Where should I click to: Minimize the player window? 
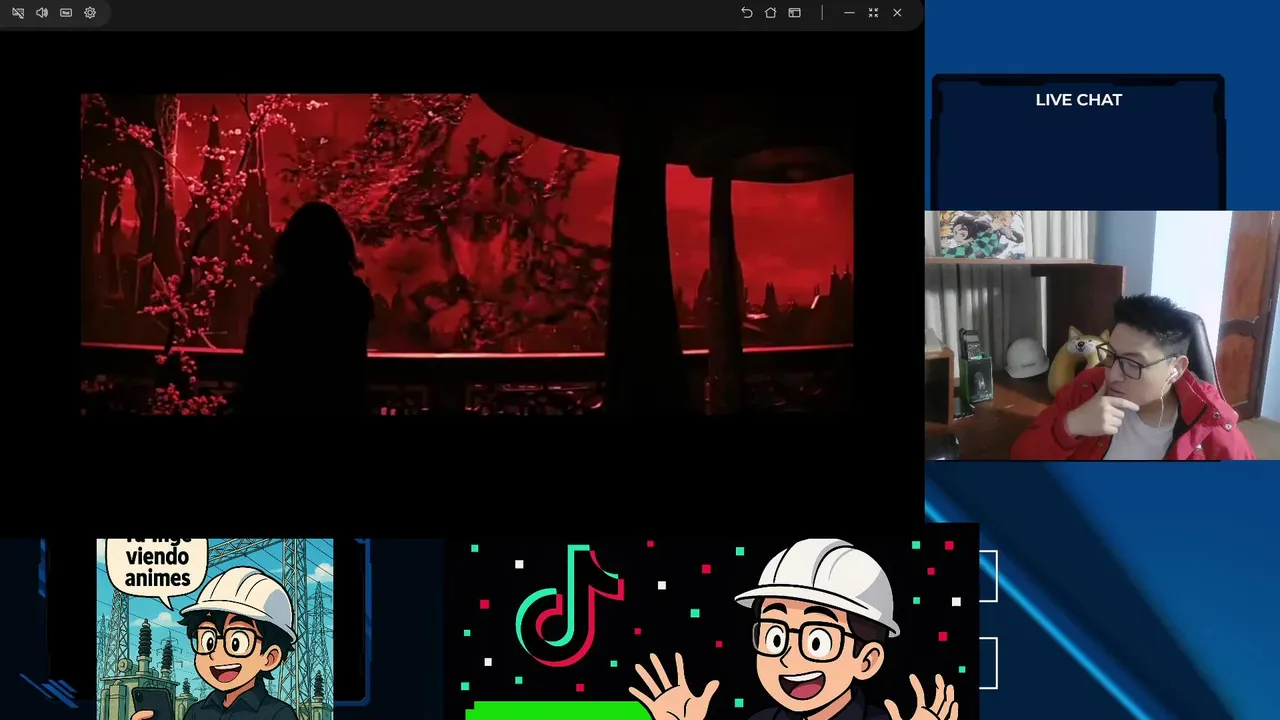click(x=849, y=13)
